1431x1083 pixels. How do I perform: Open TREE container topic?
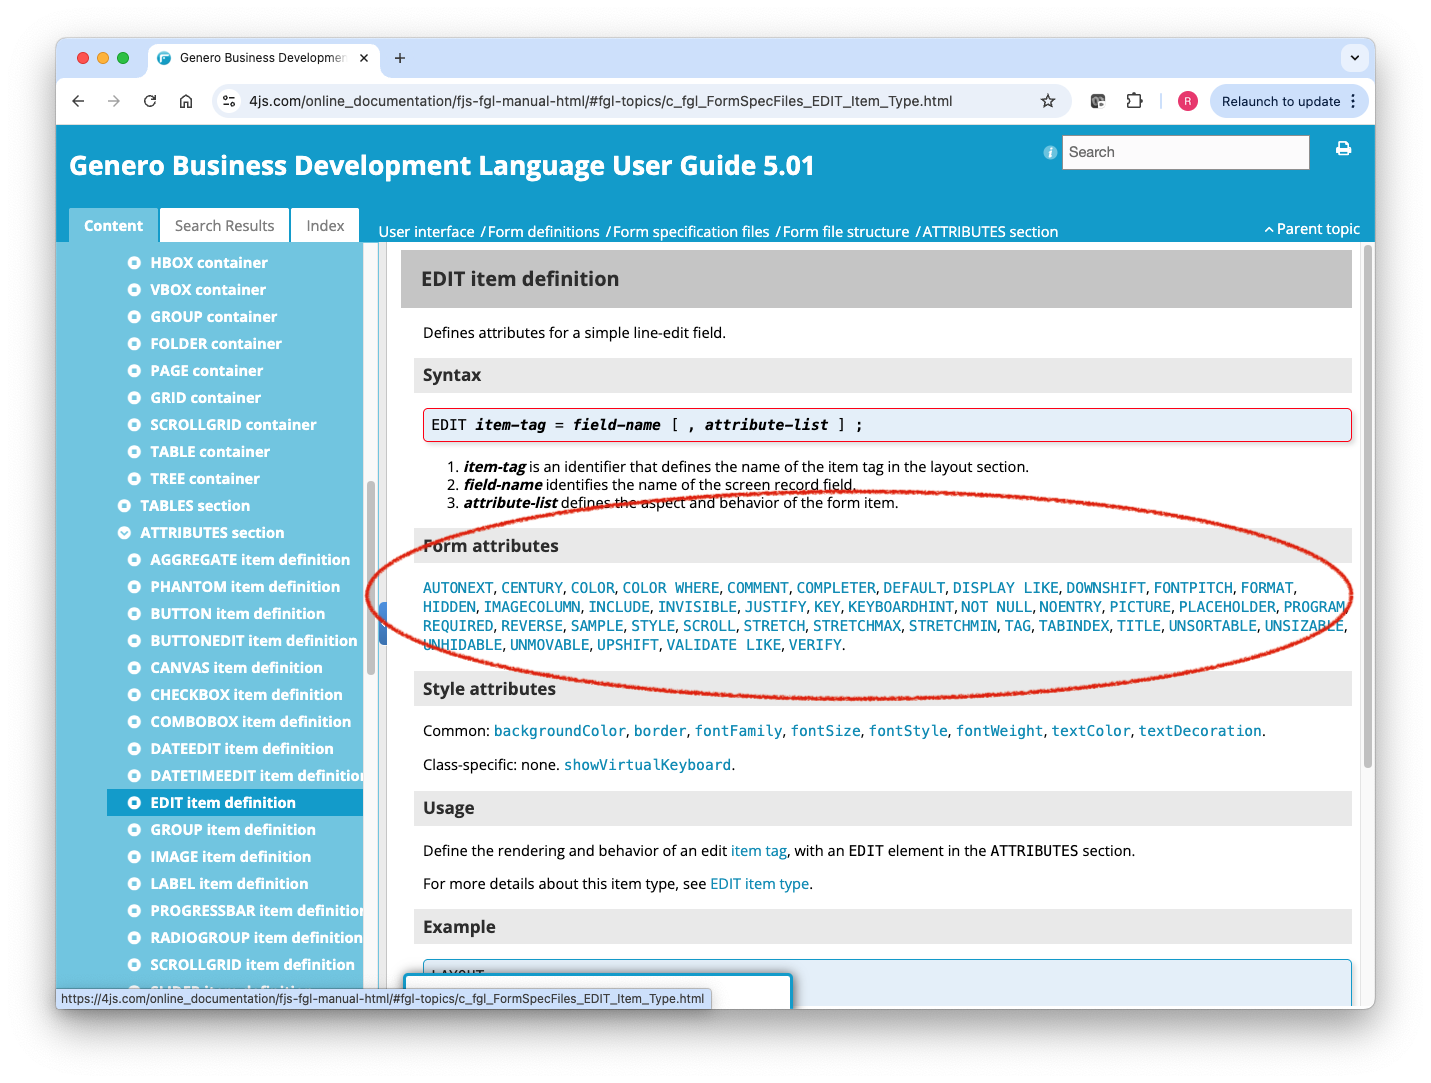(205, 479)
